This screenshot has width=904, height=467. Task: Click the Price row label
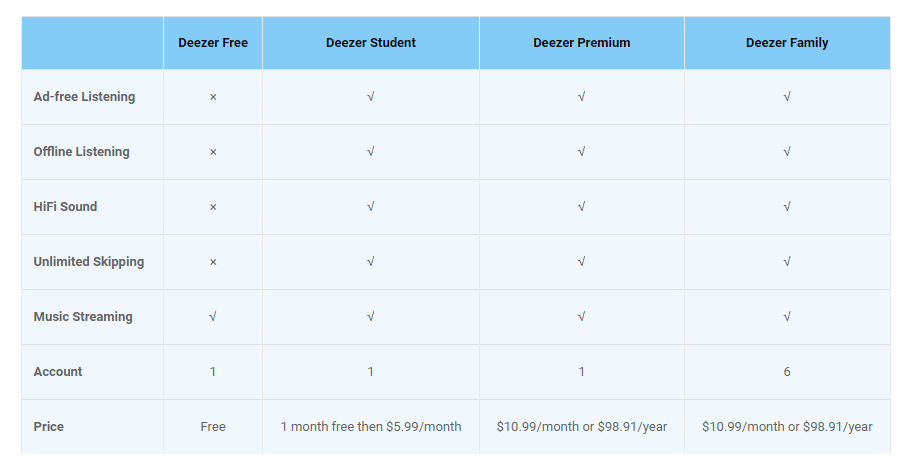coord(48,427)
